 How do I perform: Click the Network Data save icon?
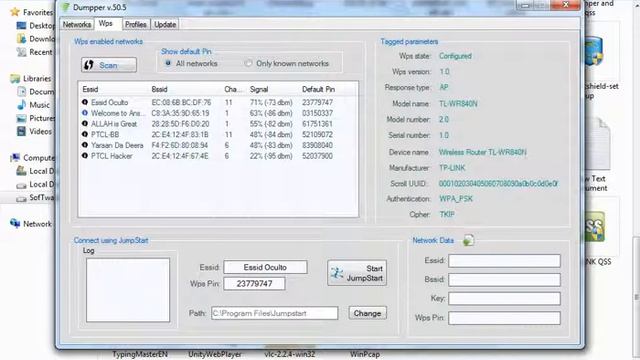tap(468, 240)
